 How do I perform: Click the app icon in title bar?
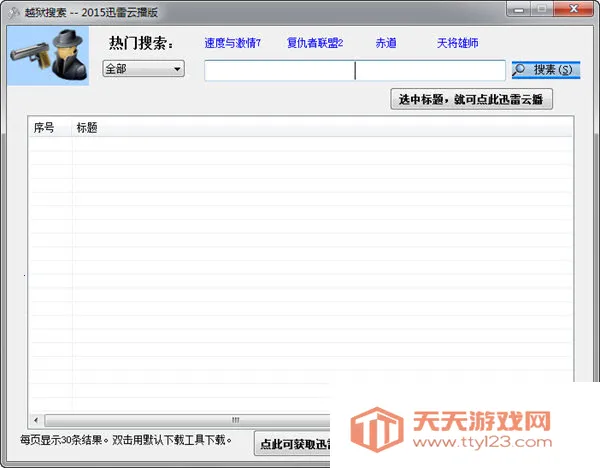(14, 13)
